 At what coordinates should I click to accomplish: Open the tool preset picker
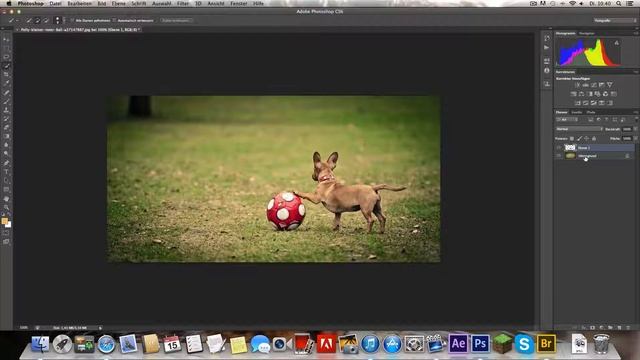point(13,20)
